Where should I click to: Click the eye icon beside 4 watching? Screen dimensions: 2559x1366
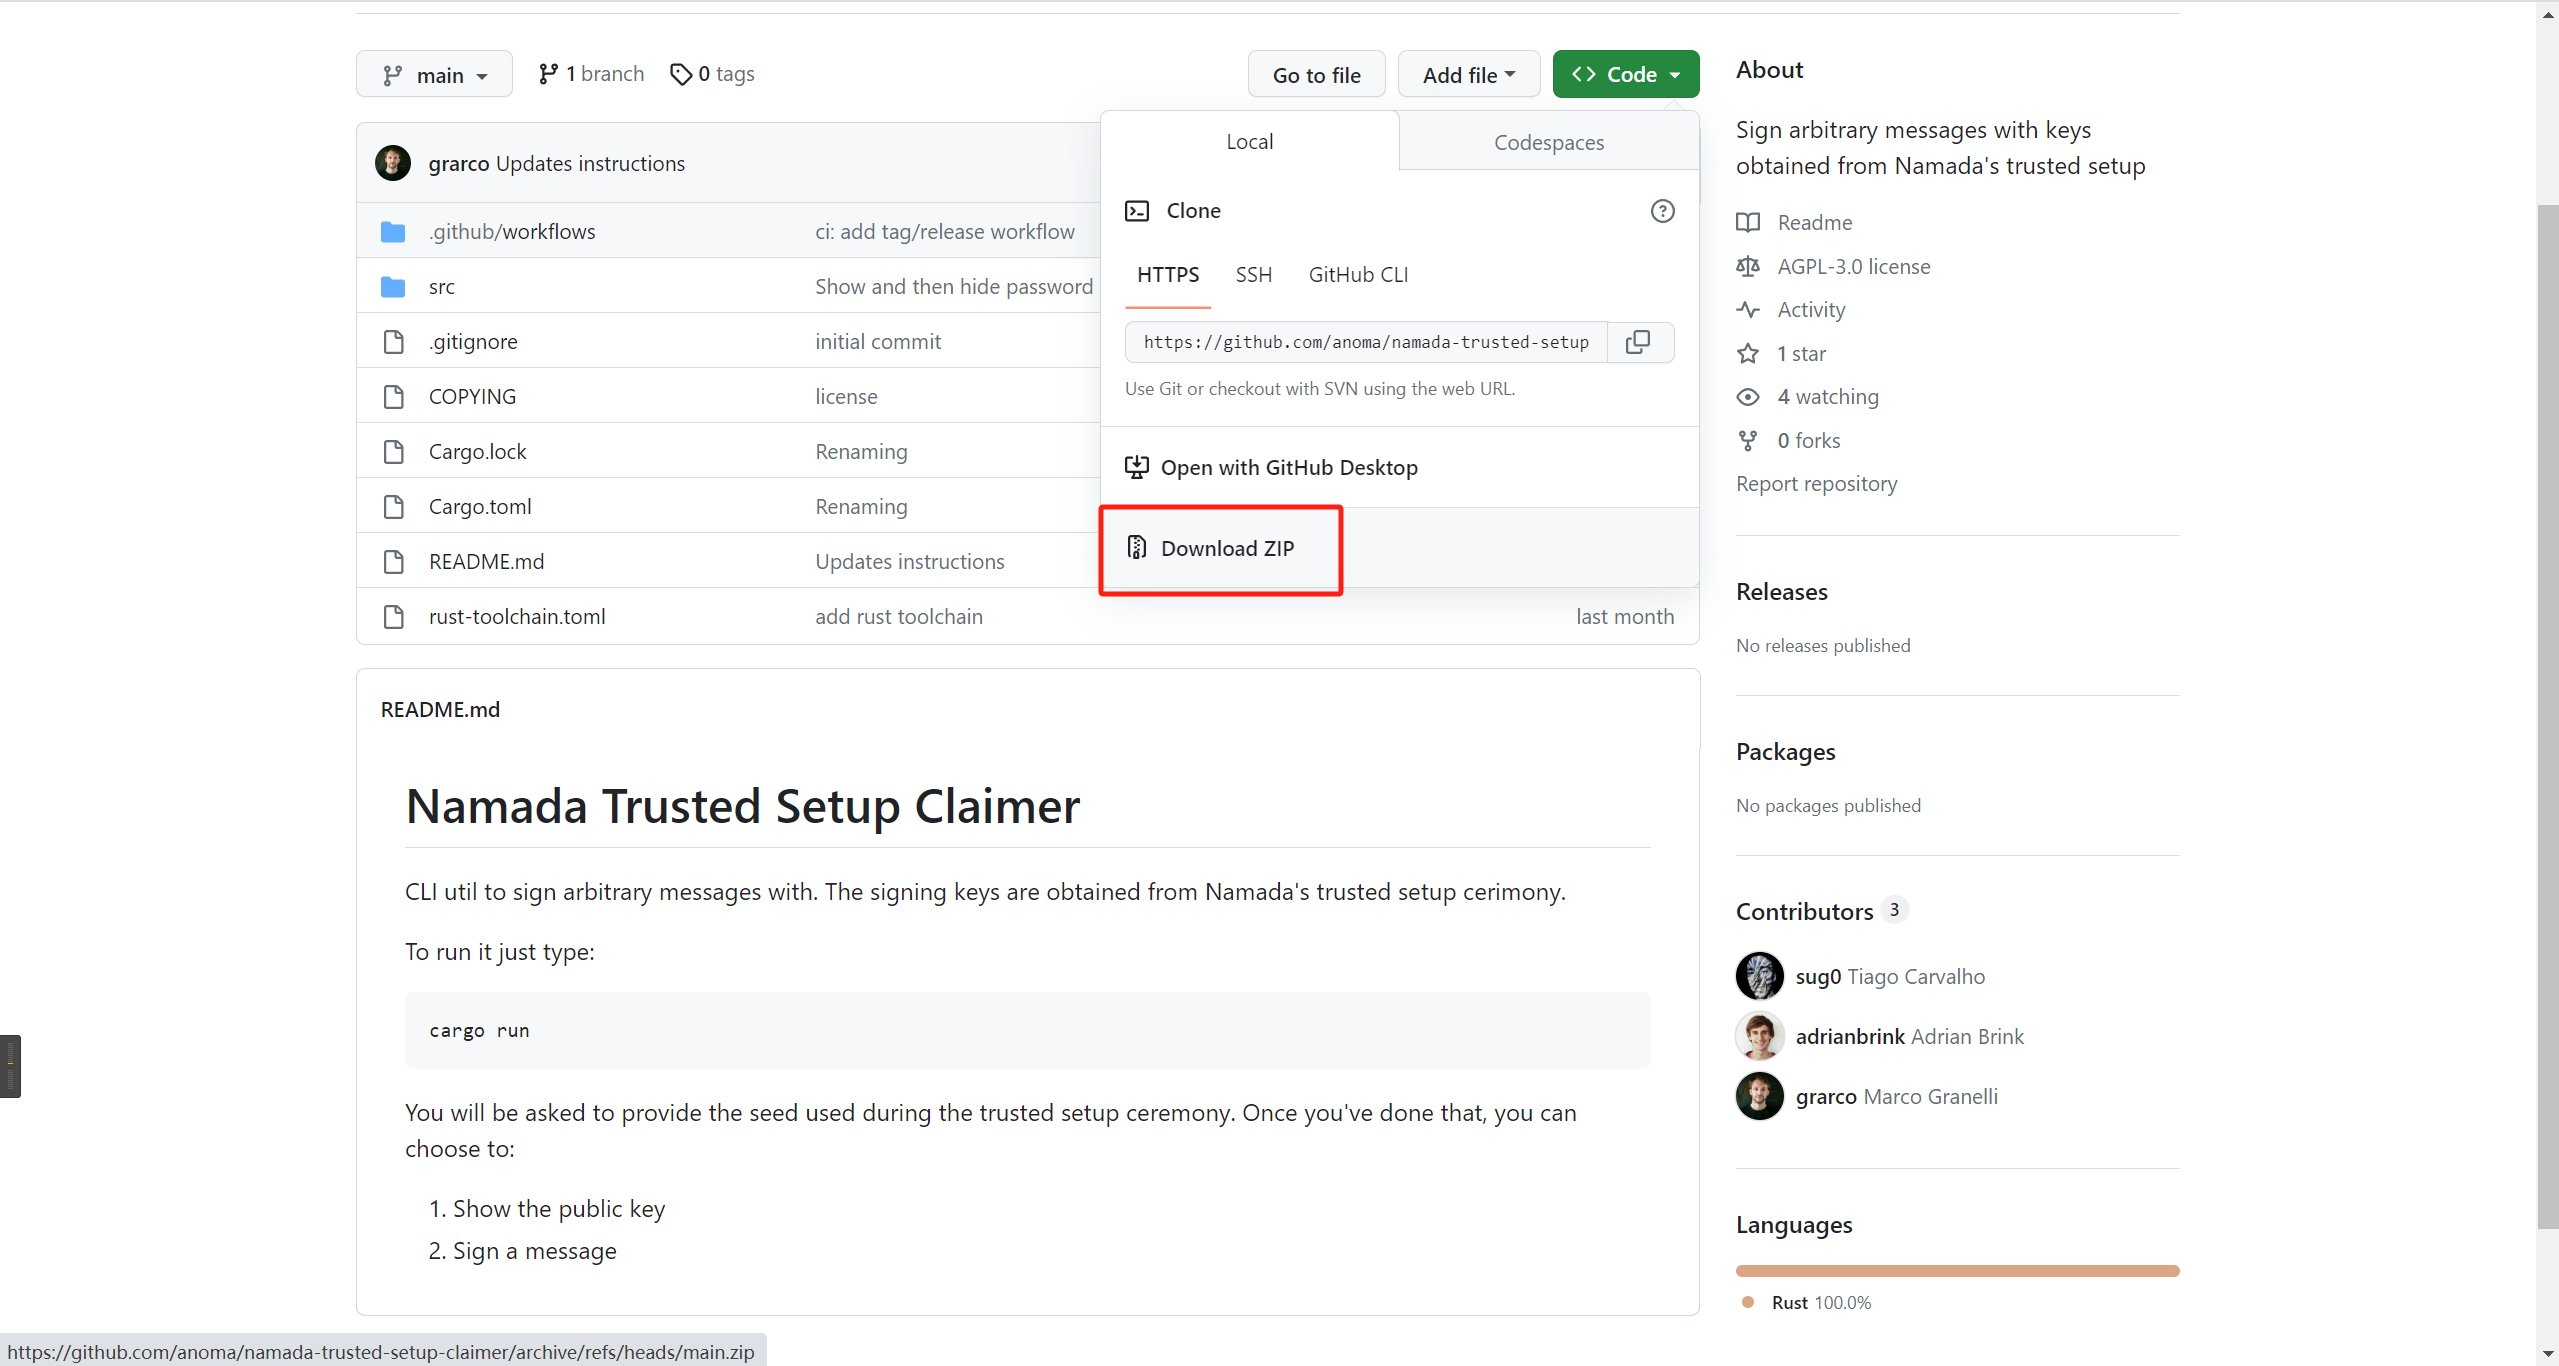[1747, 397]
